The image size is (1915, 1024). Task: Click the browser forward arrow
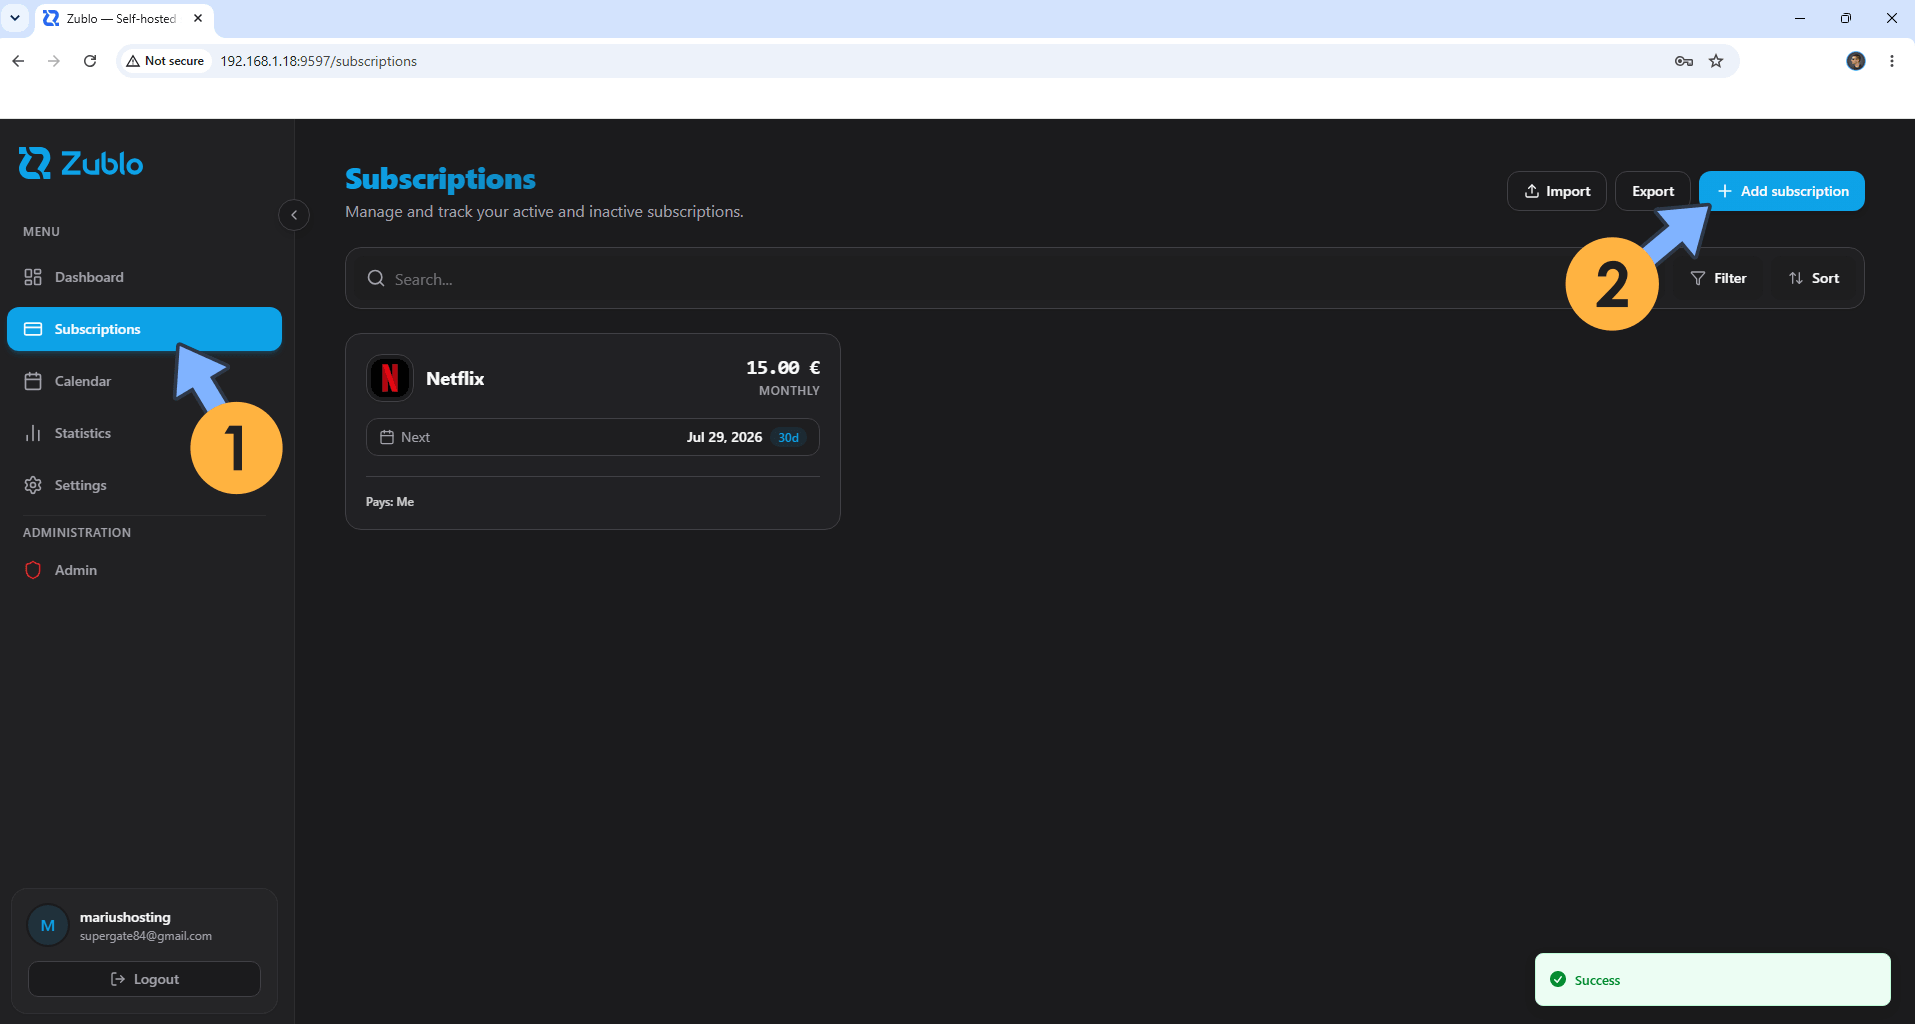[x=54, y=61]
